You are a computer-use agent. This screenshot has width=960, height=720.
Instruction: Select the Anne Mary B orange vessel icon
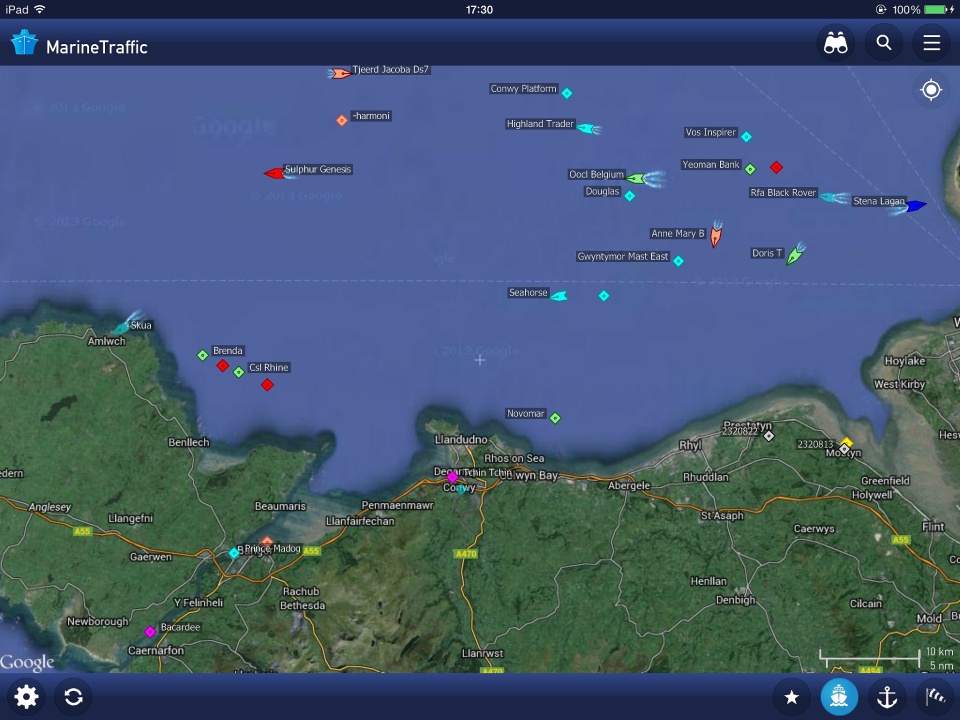pyautogui.click(x=716, y=236)
